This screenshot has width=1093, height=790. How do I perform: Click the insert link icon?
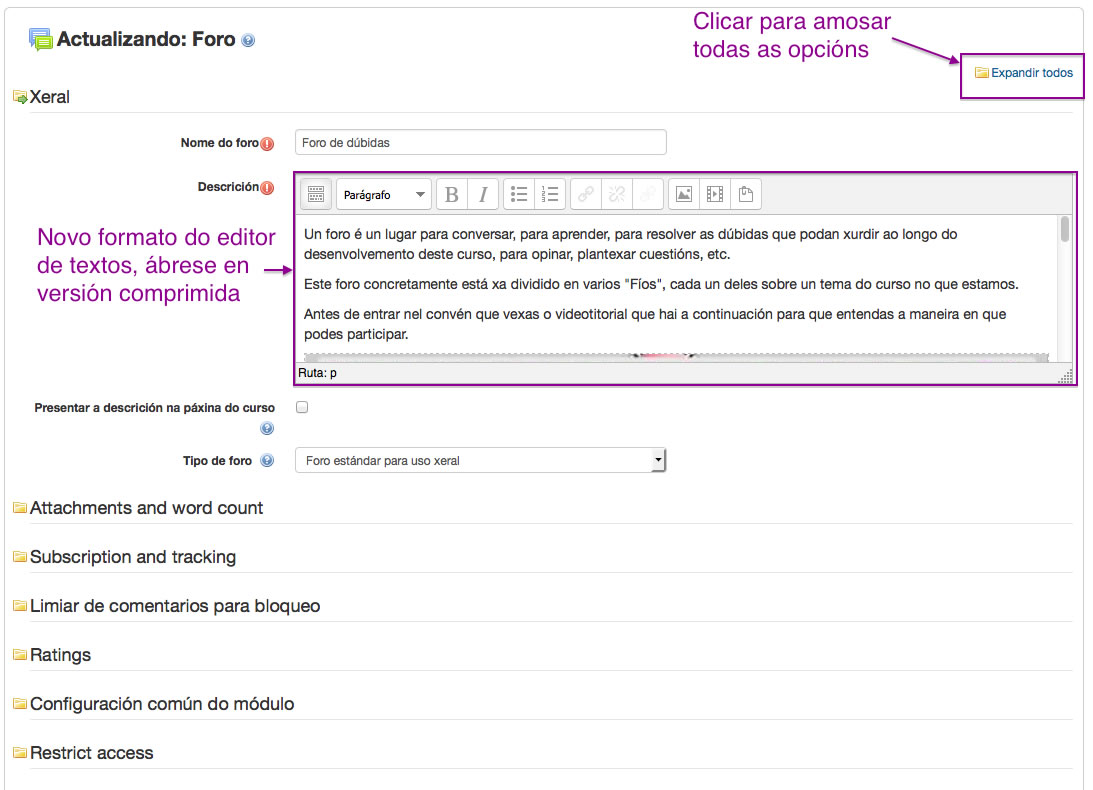tap(585, 193)
